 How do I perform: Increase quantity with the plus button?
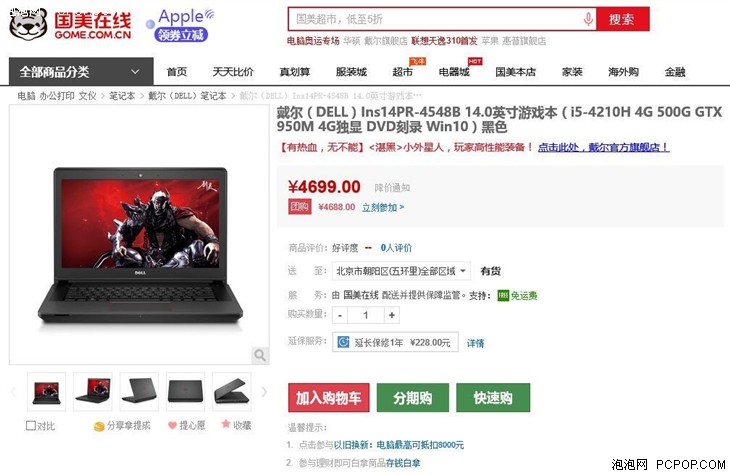[392, 315]
